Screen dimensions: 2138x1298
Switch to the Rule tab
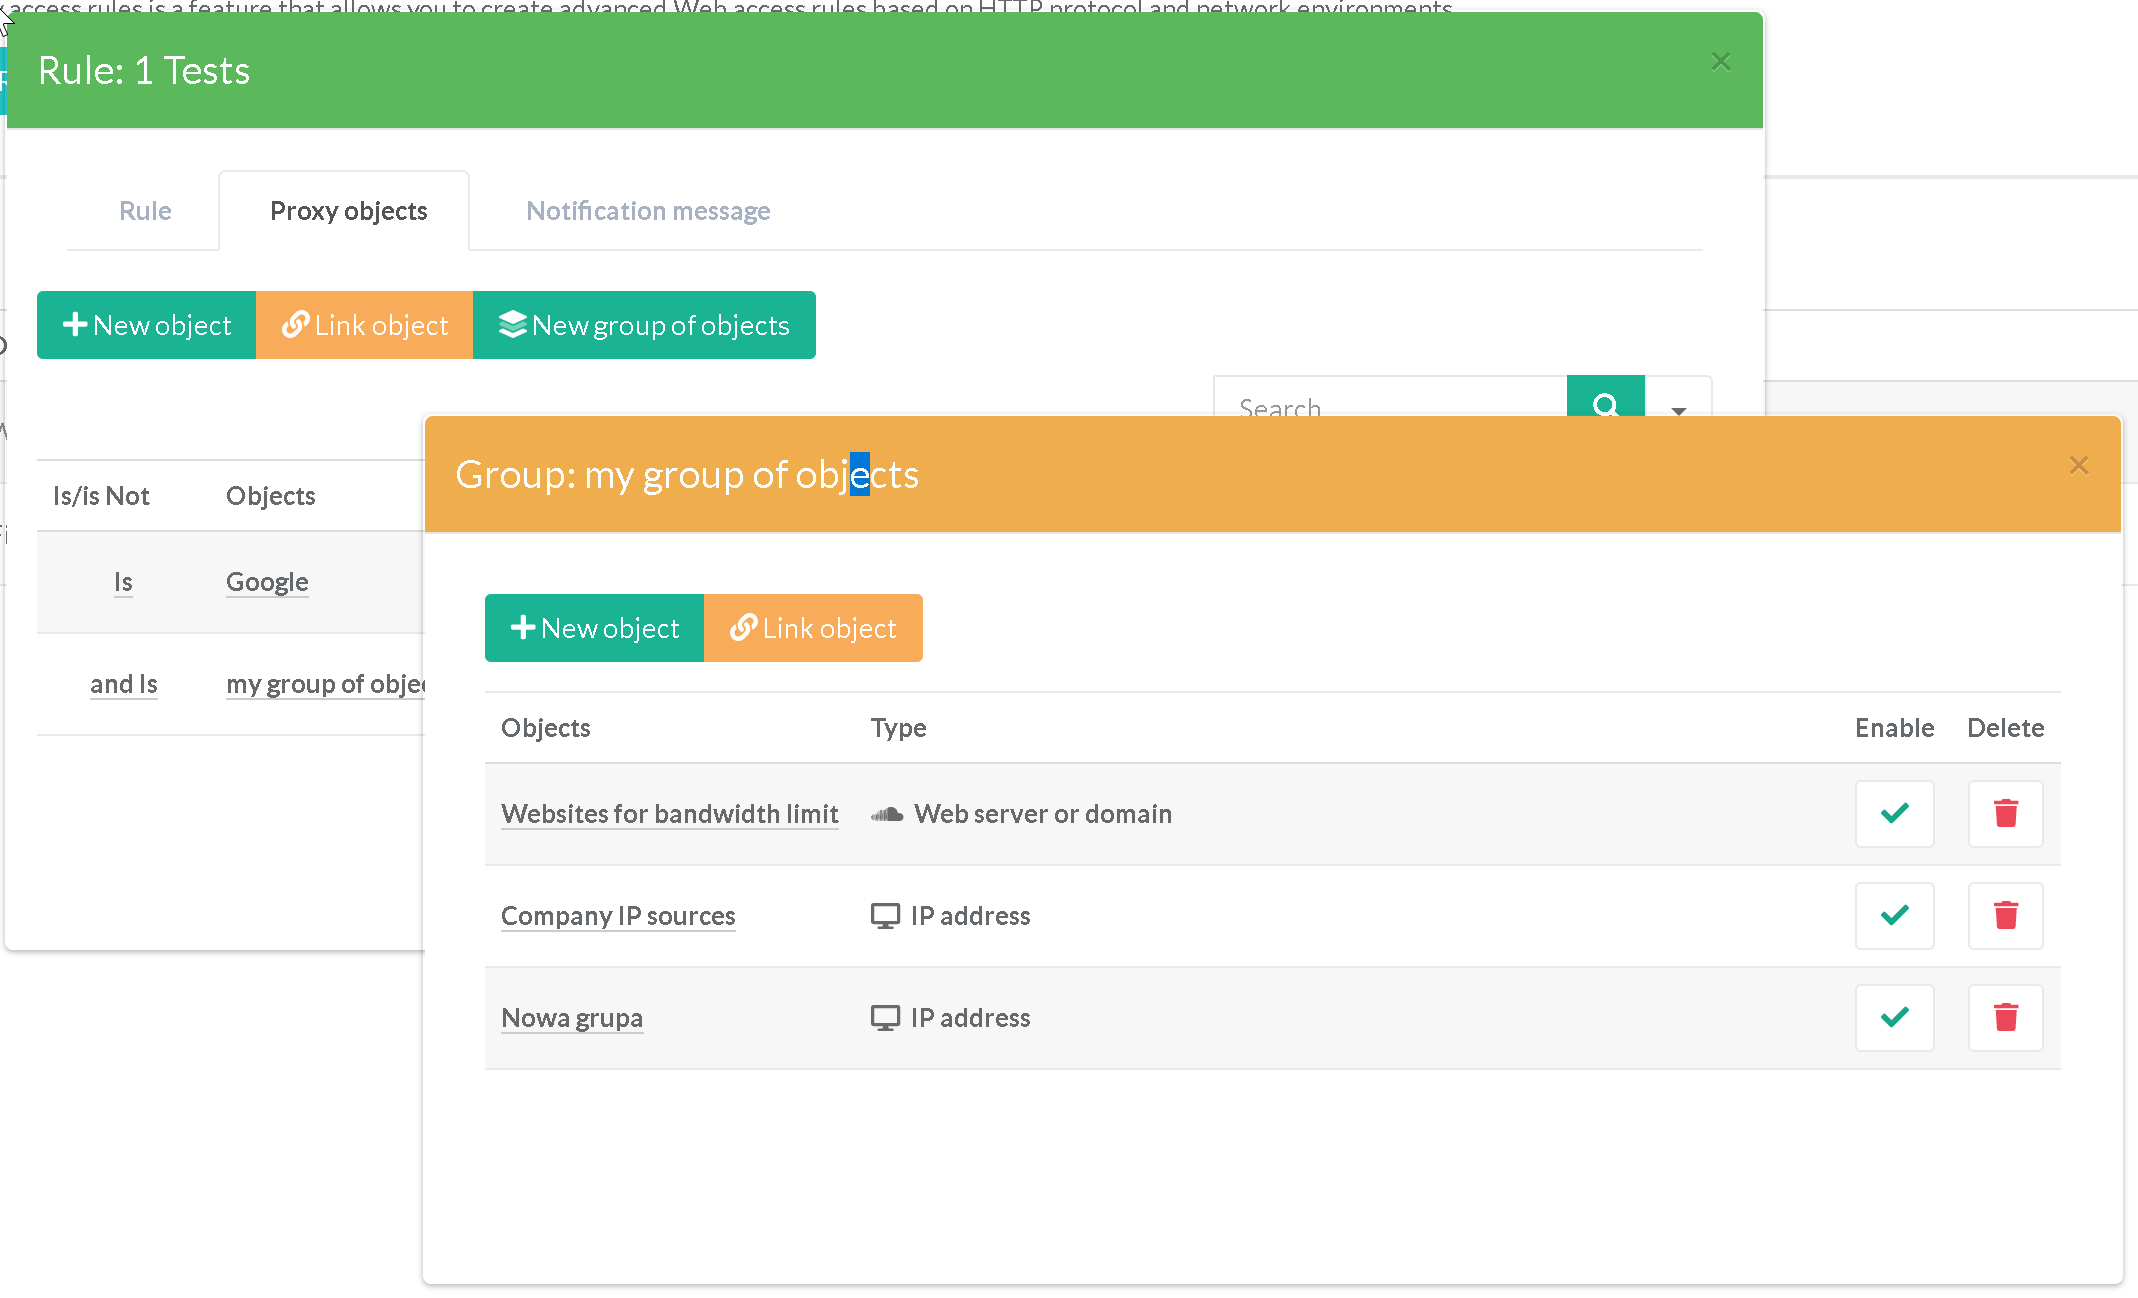pyautogui.click(x=145, y=211)
